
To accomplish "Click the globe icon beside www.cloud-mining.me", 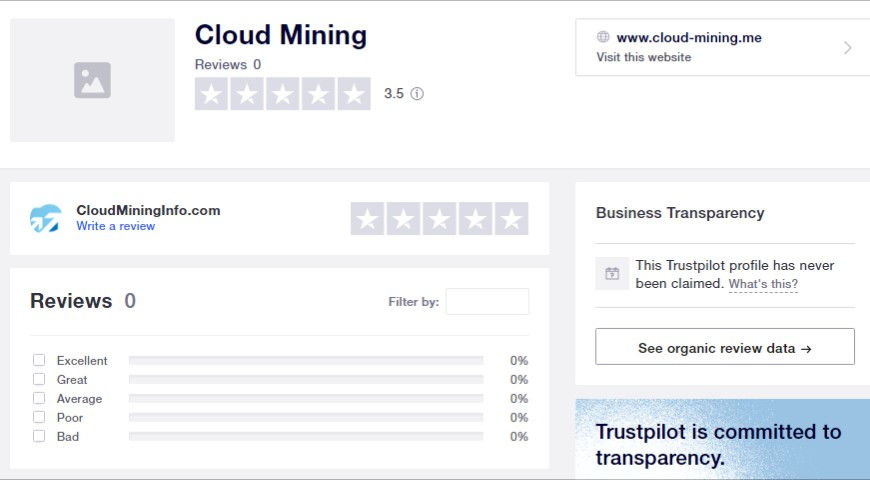I will pos(603,37).
